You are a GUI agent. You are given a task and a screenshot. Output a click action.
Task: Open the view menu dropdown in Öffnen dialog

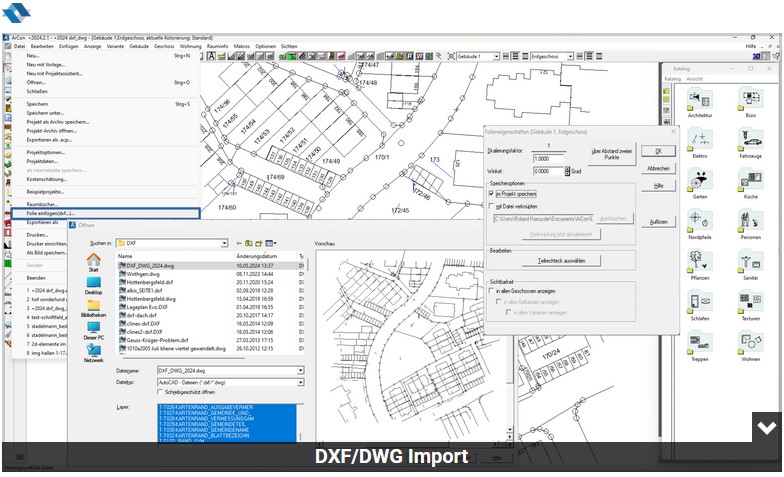click(270, 243)
